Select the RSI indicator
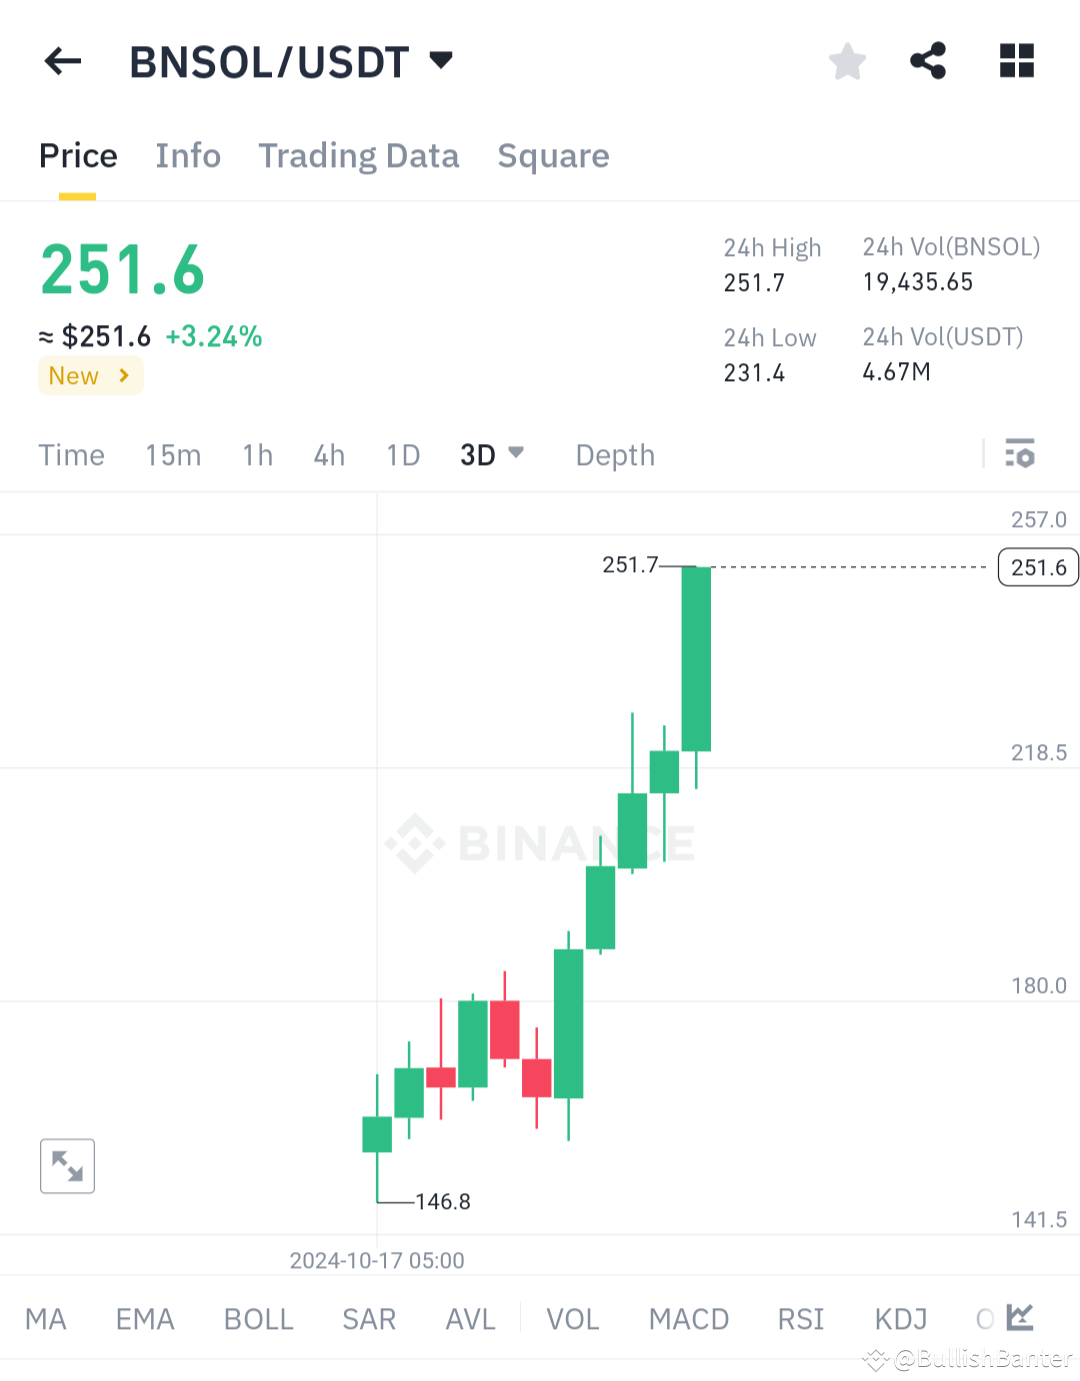This screenshot has height=1381, width=1080. [x=800, y=1319]
